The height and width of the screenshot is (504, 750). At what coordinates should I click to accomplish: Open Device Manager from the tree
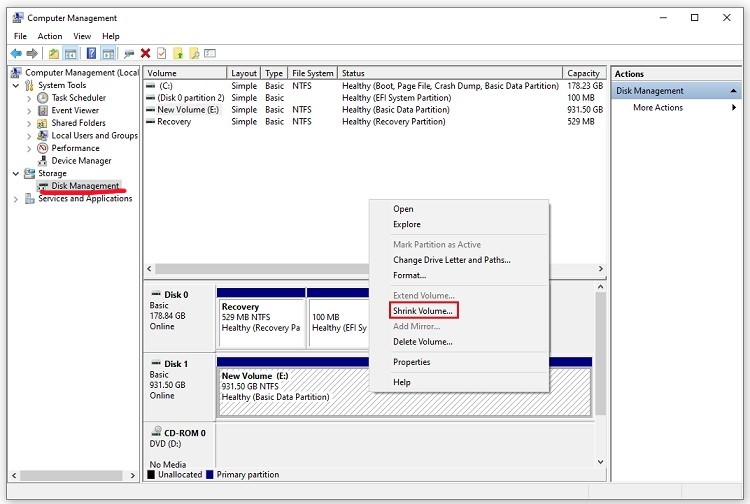click(81, 161)
